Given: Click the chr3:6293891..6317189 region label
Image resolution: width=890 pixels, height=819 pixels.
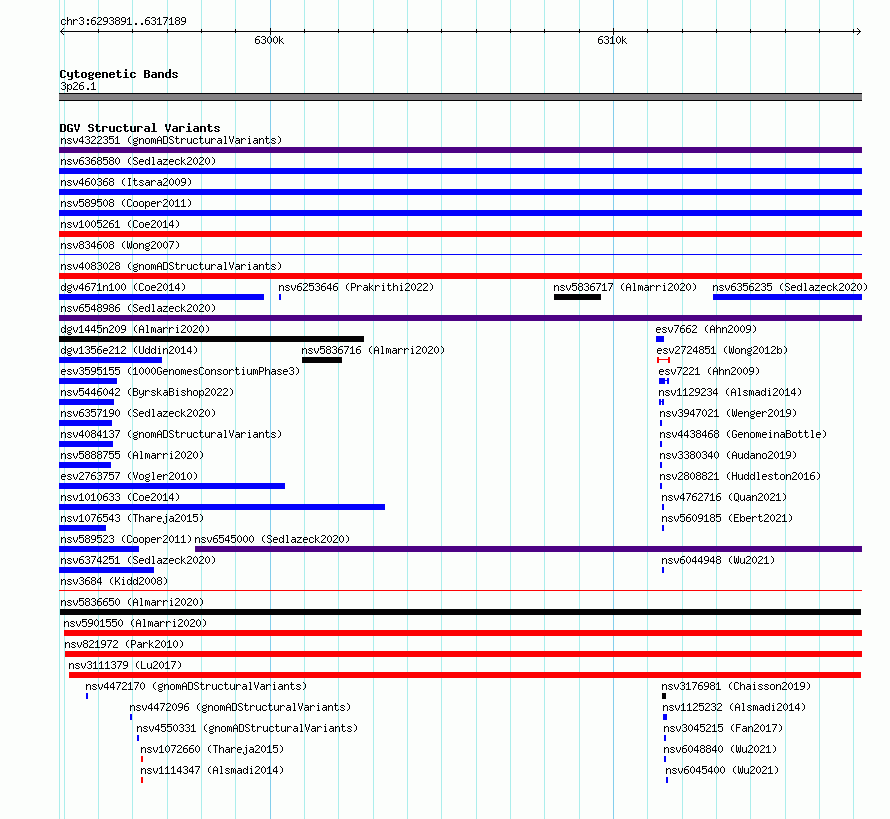Looking at the screenshot, I should (123, 21).
